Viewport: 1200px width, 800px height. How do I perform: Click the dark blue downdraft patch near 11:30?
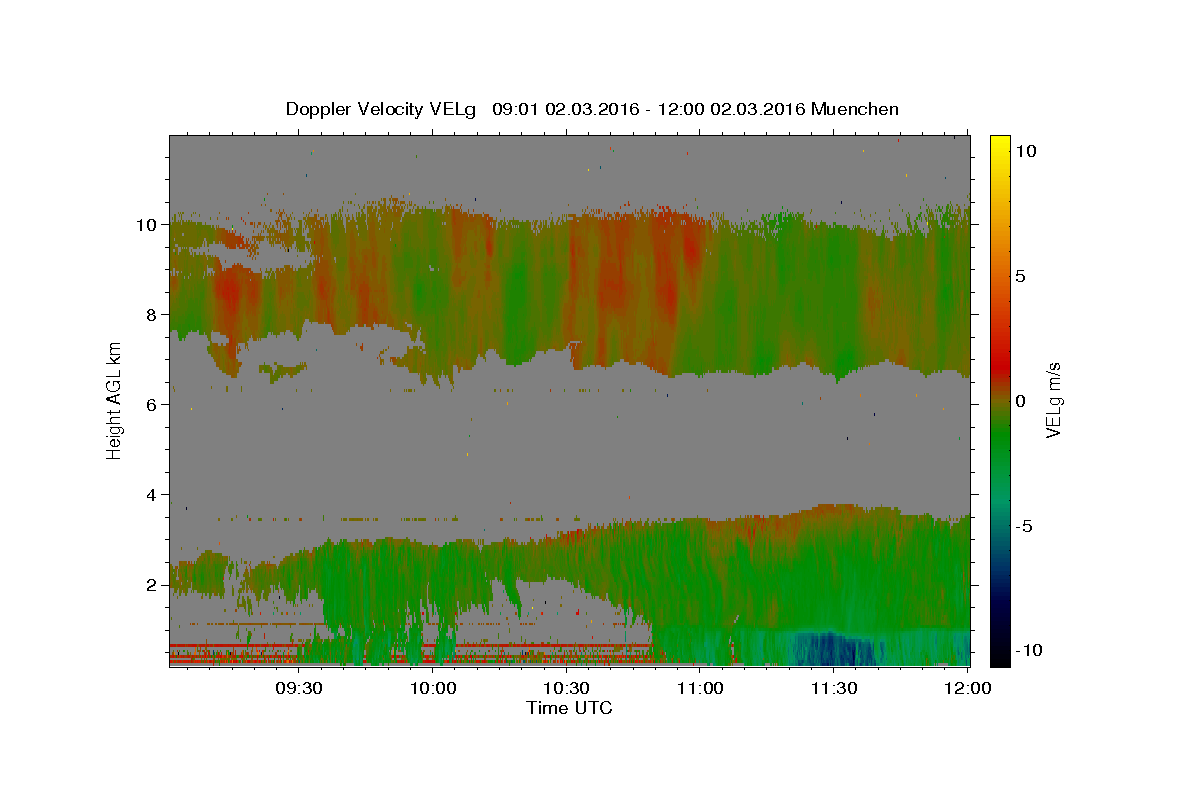tap(832, 648)
